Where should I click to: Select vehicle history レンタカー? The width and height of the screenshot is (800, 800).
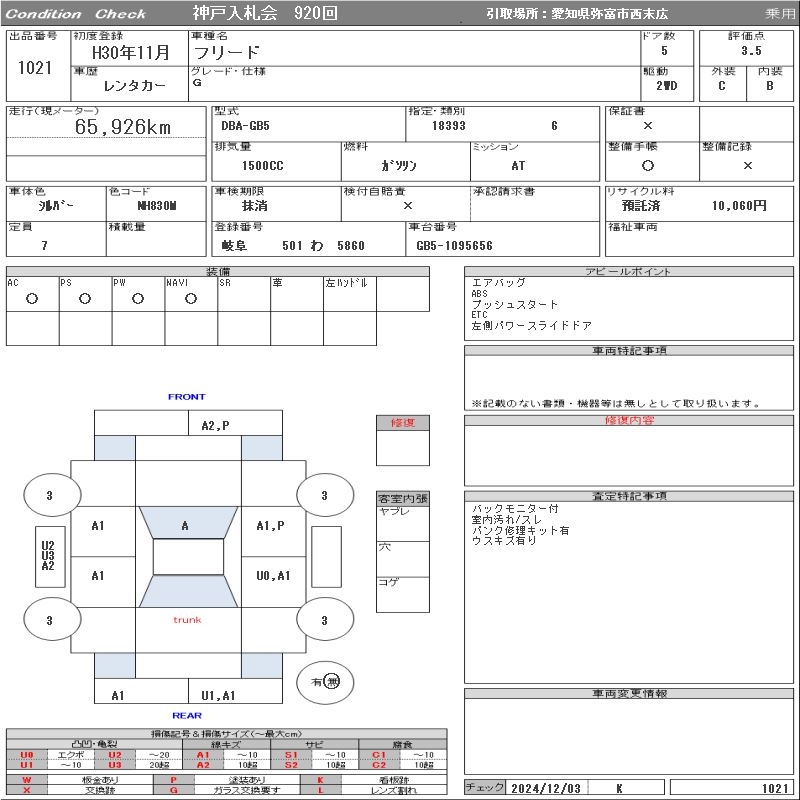(x=134, y=86)
